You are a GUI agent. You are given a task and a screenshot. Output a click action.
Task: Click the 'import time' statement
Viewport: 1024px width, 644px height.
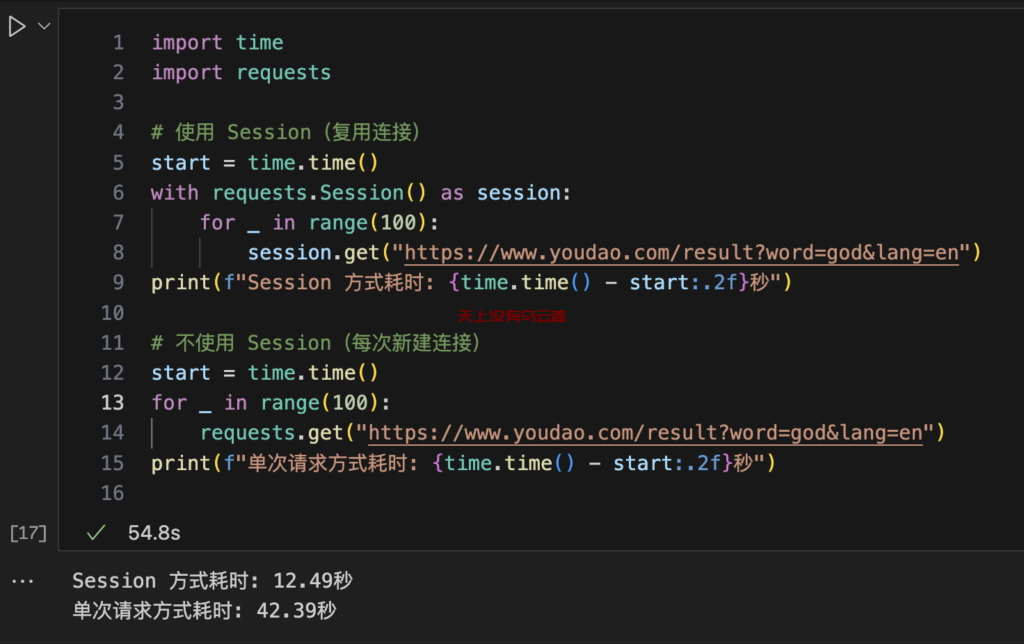[x=217, y=42]
